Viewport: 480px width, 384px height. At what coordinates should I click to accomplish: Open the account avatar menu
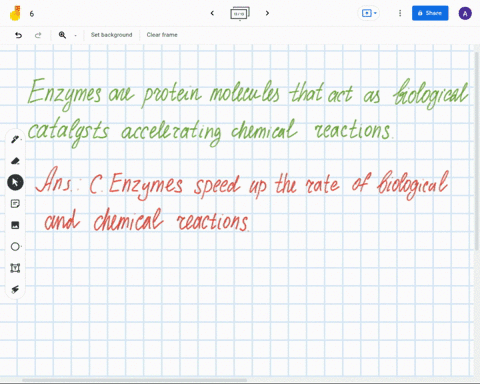[x=465, y=13]
